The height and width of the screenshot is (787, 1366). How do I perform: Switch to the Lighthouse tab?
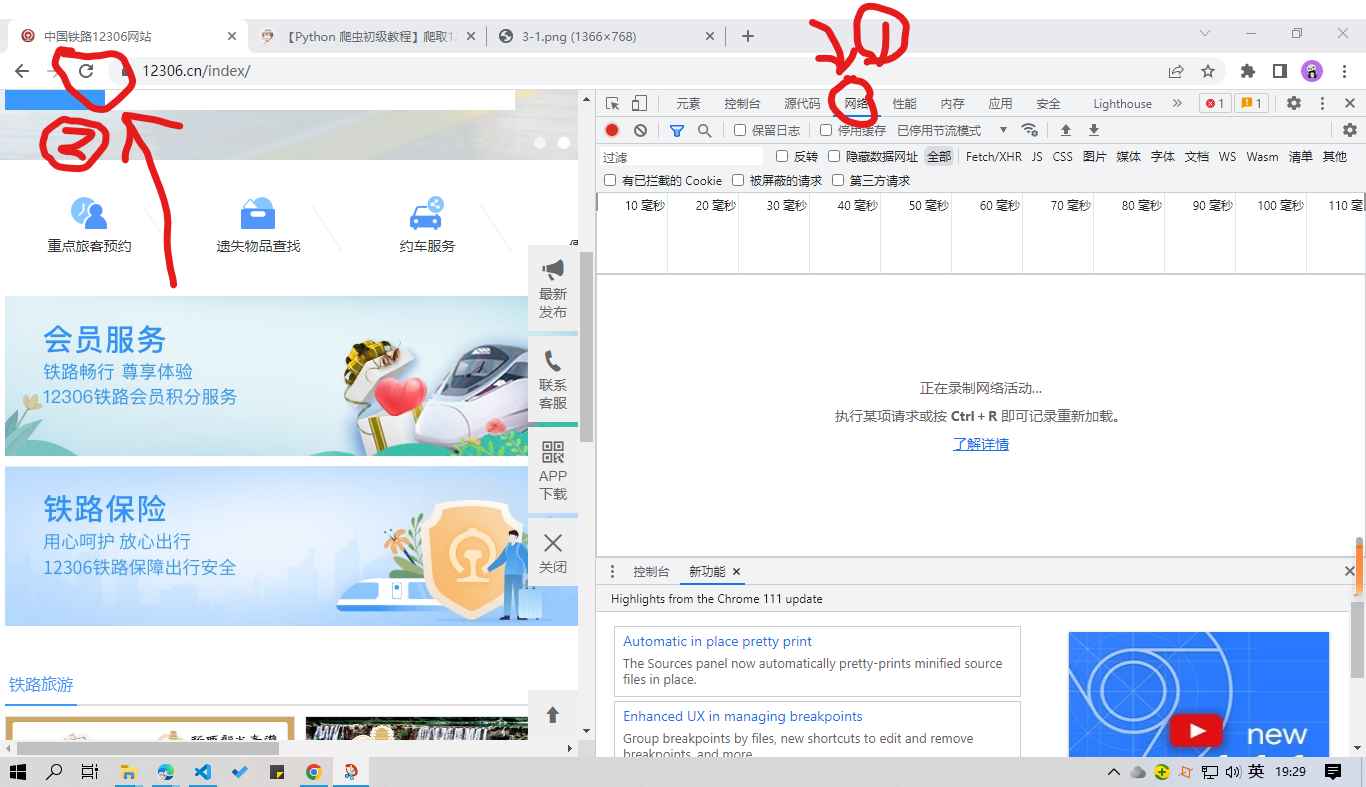coord(1122,103)
